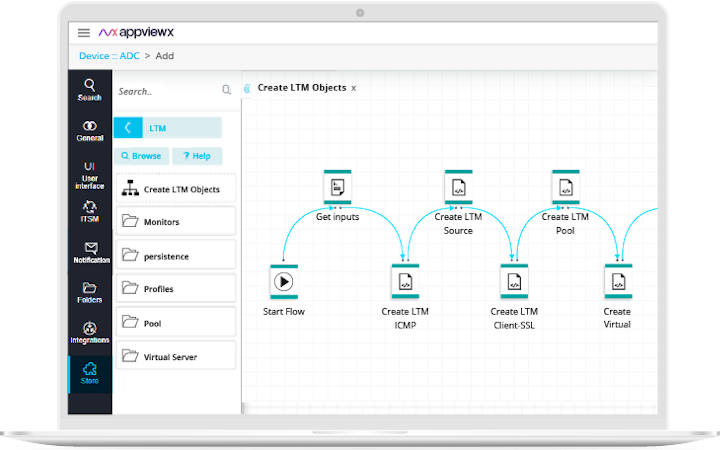Select the Create LTM ICMP node
Viewport: 720px width, 450px height.
coord(405,282)
